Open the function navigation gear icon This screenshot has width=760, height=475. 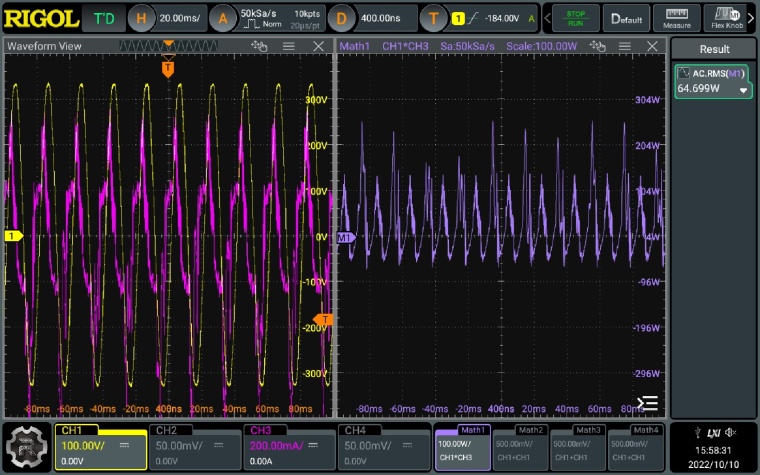[29, 447]
